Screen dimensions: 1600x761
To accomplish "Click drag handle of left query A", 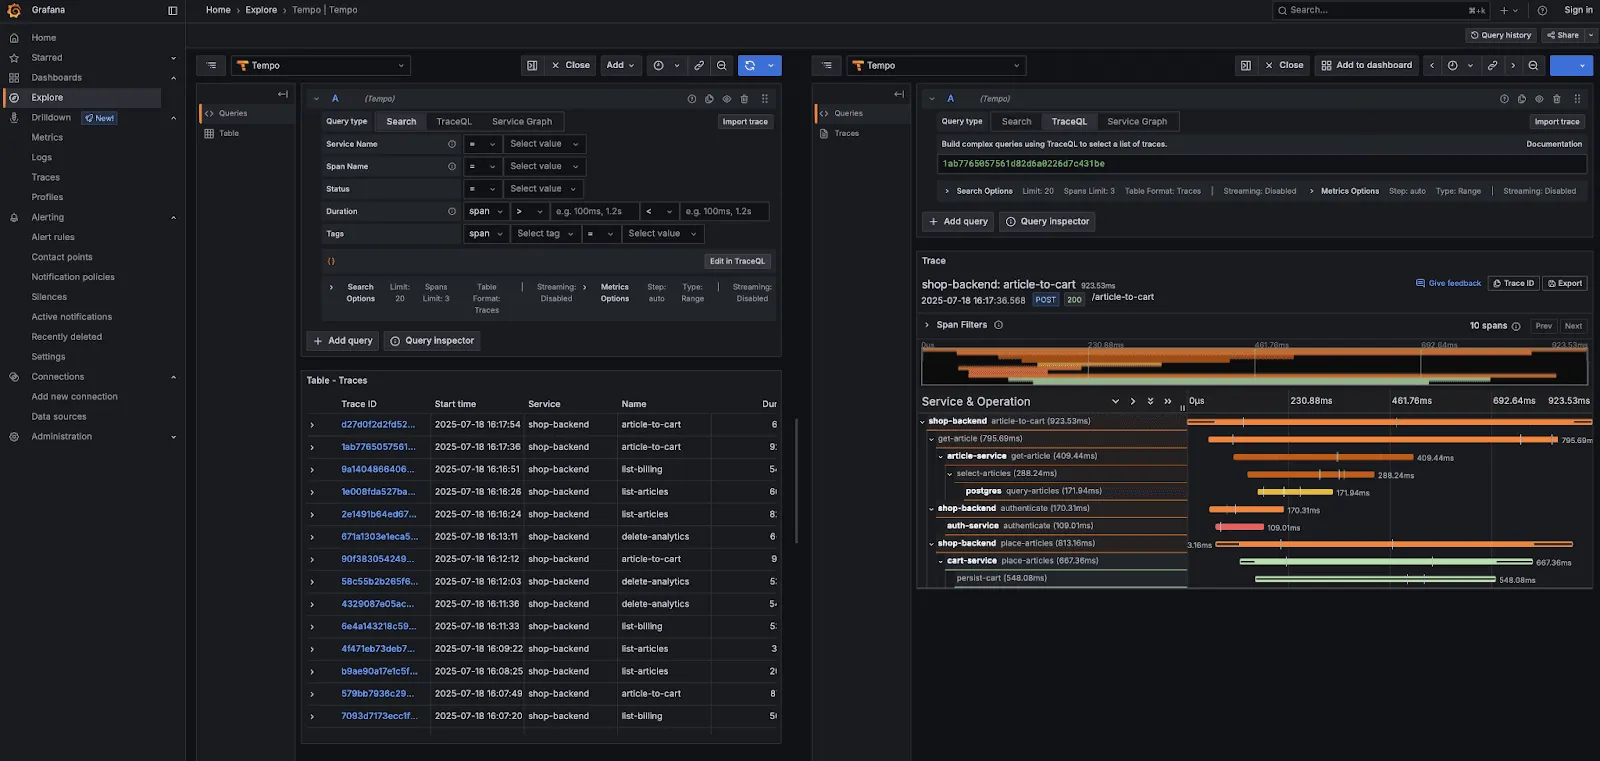I will pos(765,99).
